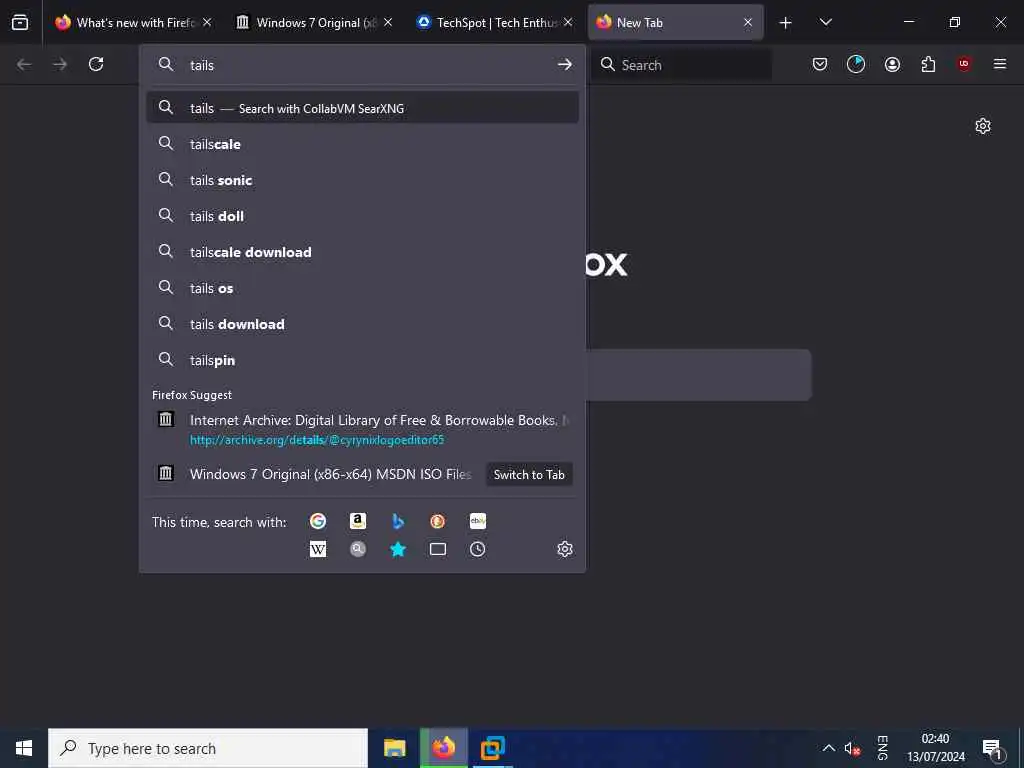Screen dimensions: 1024x768
Task: Click the muted volume tray icon
Action: pyautogui.click(x=852, y=748)
